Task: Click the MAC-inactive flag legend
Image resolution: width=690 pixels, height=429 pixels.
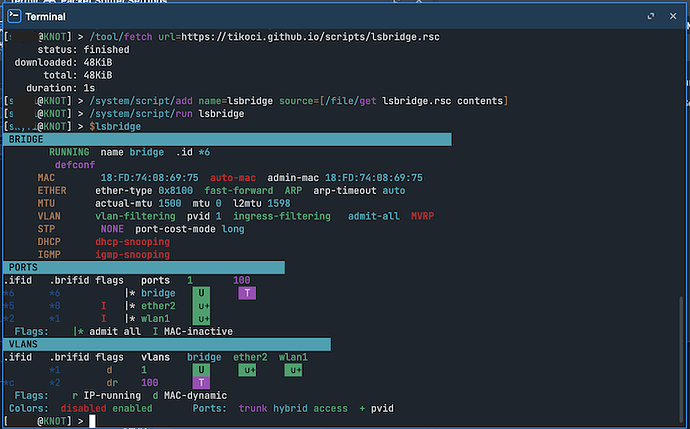Action: pos(198,331)
